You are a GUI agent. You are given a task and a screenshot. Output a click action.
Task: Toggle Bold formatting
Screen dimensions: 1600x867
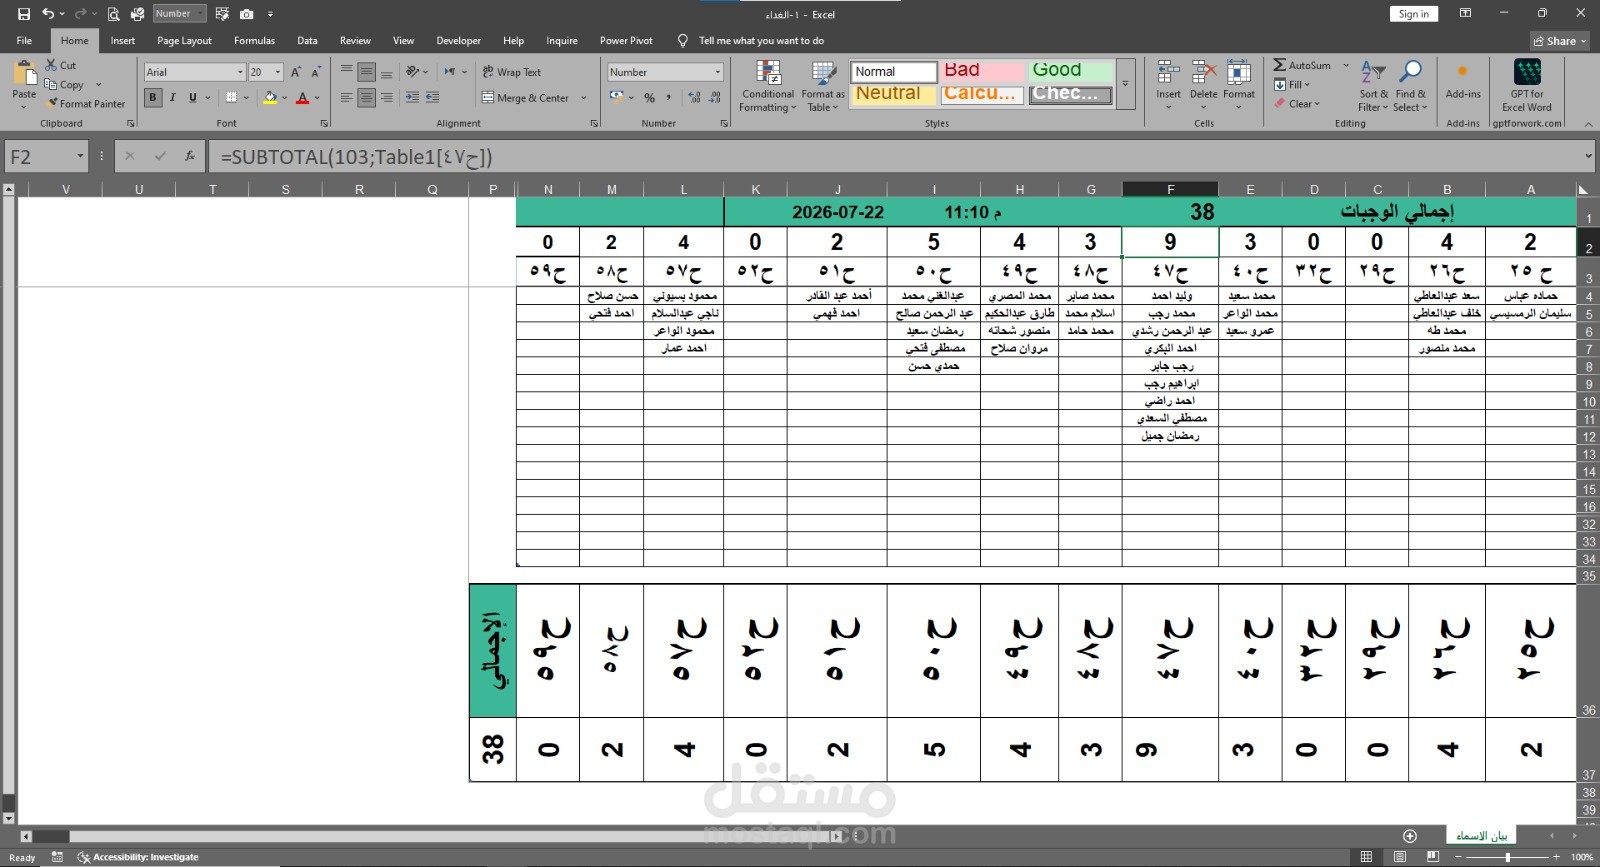[x=153, y=97]
